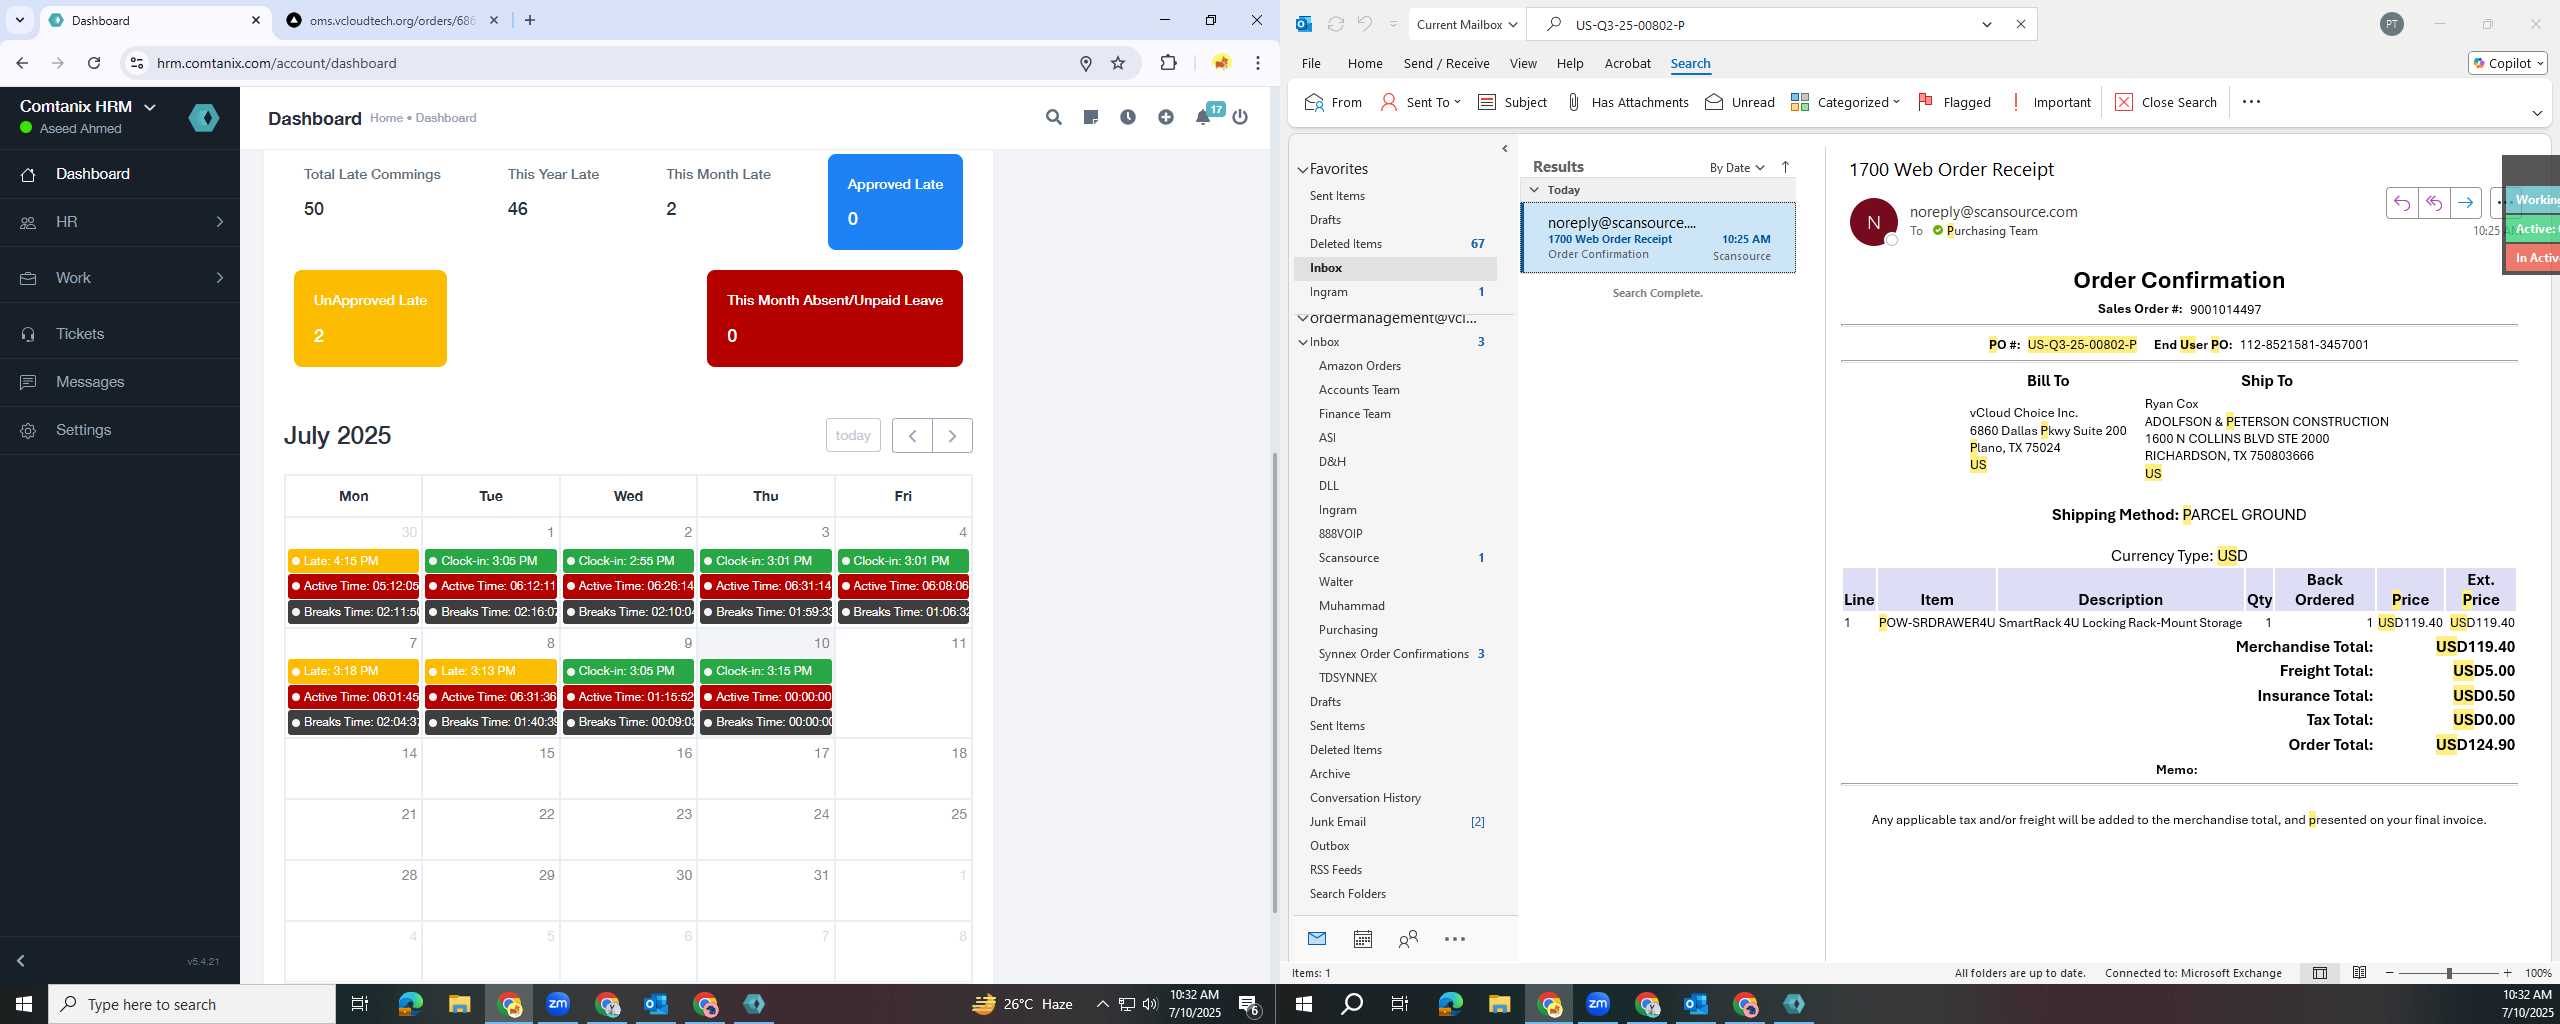Collapse the Favorites folder group
Image resolution: width=2560 pixels, height=1024 pixels.
1303,169
